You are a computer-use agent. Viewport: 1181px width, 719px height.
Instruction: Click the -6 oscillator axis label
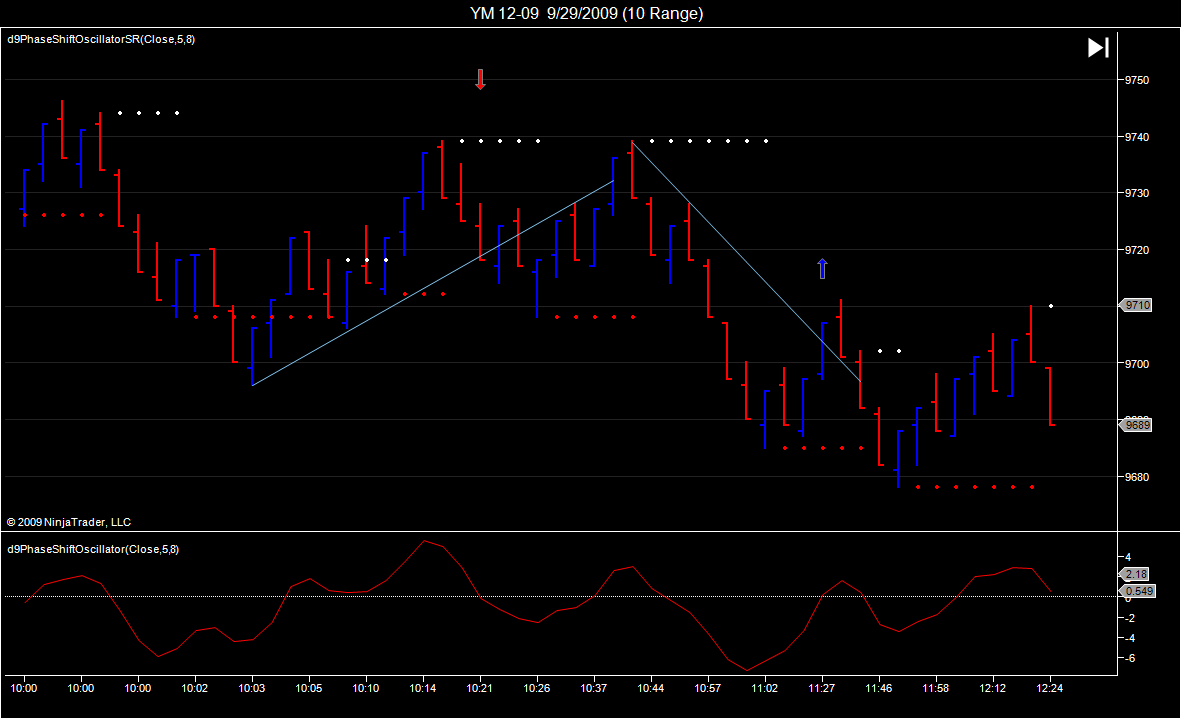pyautogui.click(x=1130, y=659)
